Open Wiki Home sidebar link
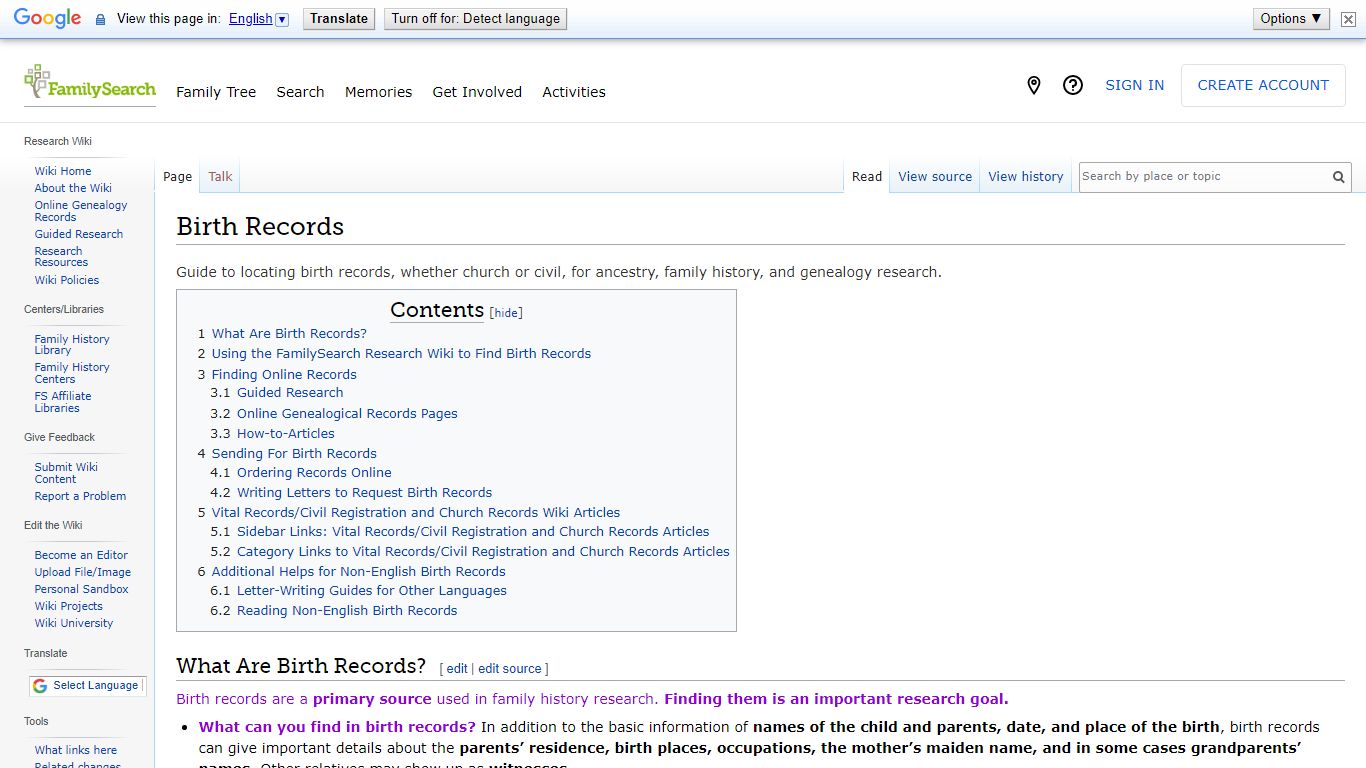1366x768 pixels. pyautogui.click(x=63, y=171)
